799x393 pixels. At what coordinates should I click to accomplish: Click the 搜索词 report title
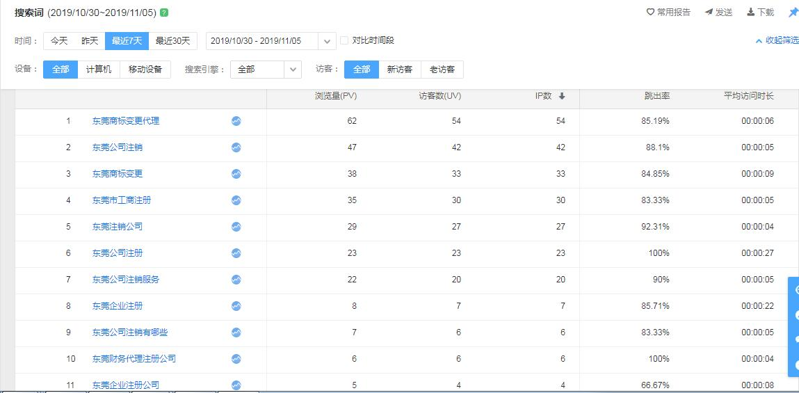tap(29, 13)
